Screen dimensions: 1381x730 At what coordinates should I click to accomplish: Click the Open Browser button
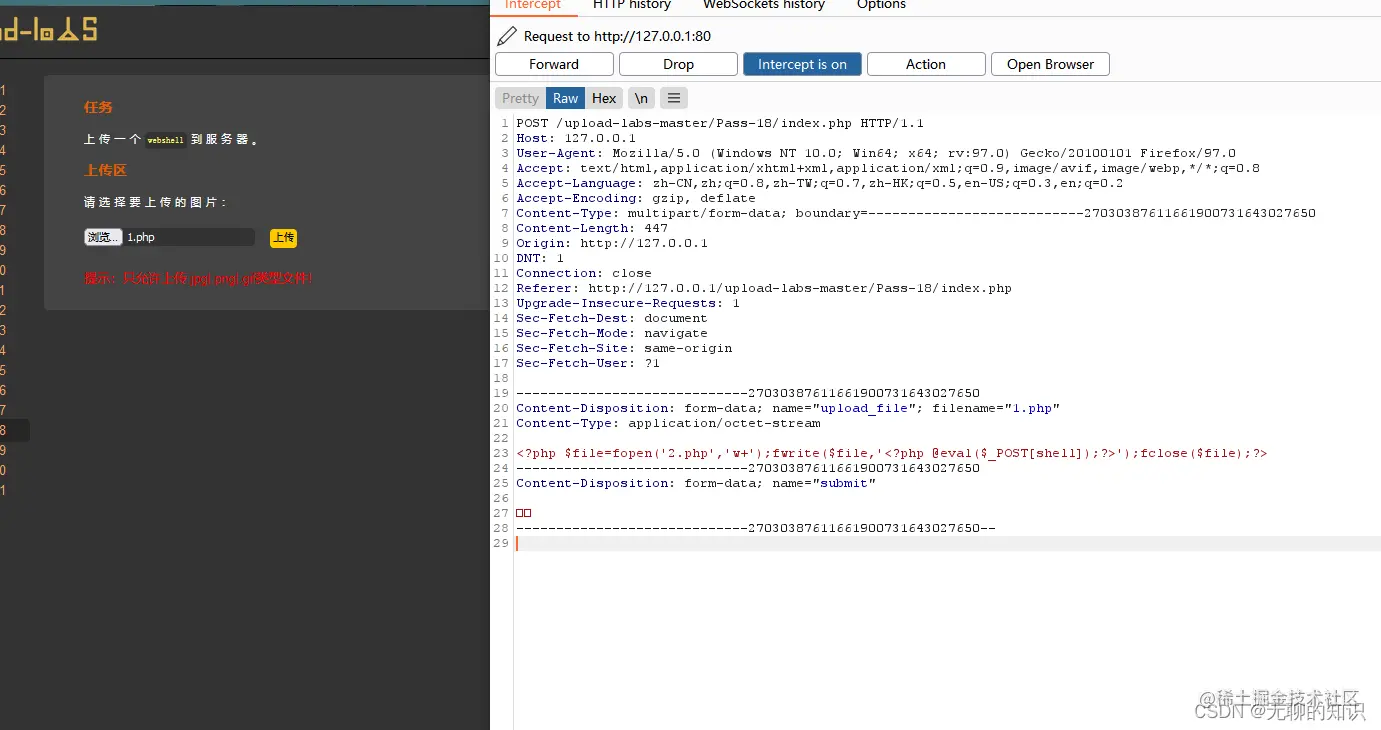point(1050,64)
